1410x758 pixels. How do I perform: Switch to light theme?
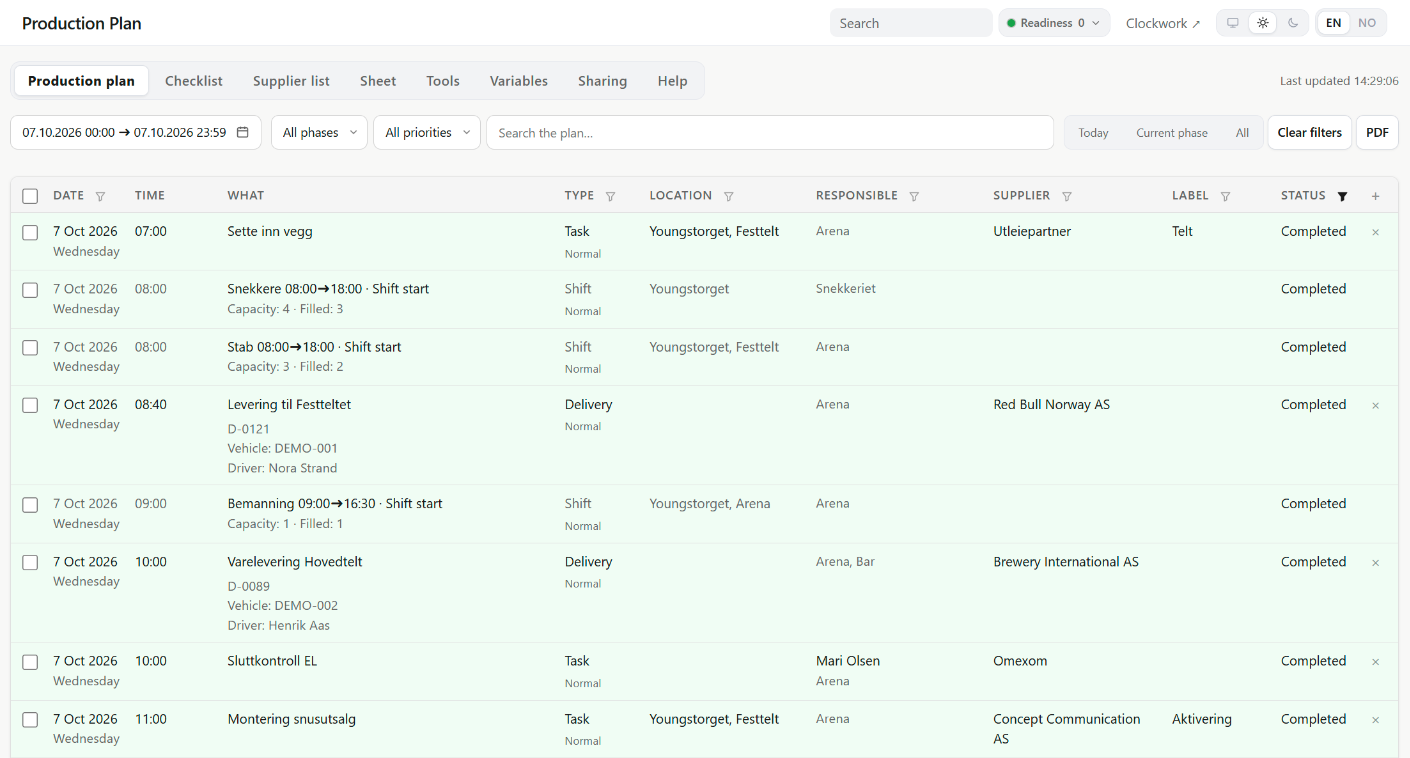pyautogui.click(x=1263, y=23)
